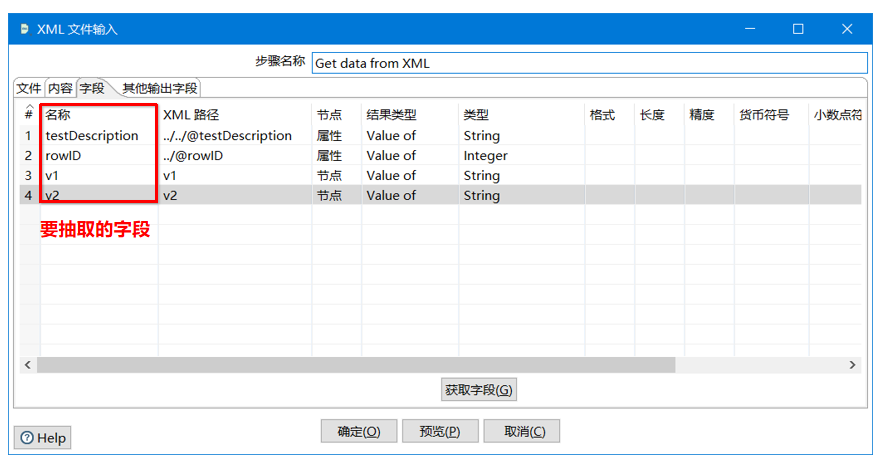Close the XML 文件输入 dialog
Image resolution: width=887 pixels, height=467 pixels.
[x=847, y=29]
